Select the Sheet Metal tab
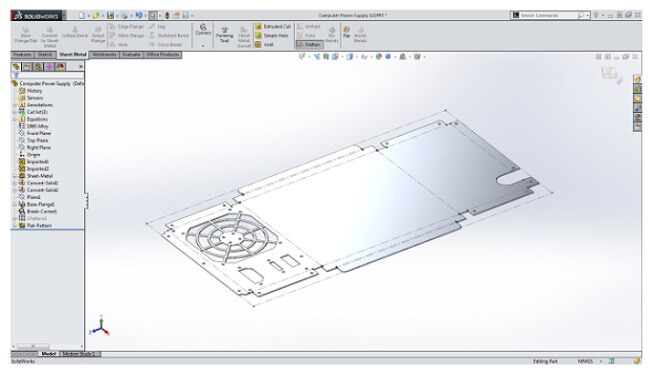 point(73,55)
